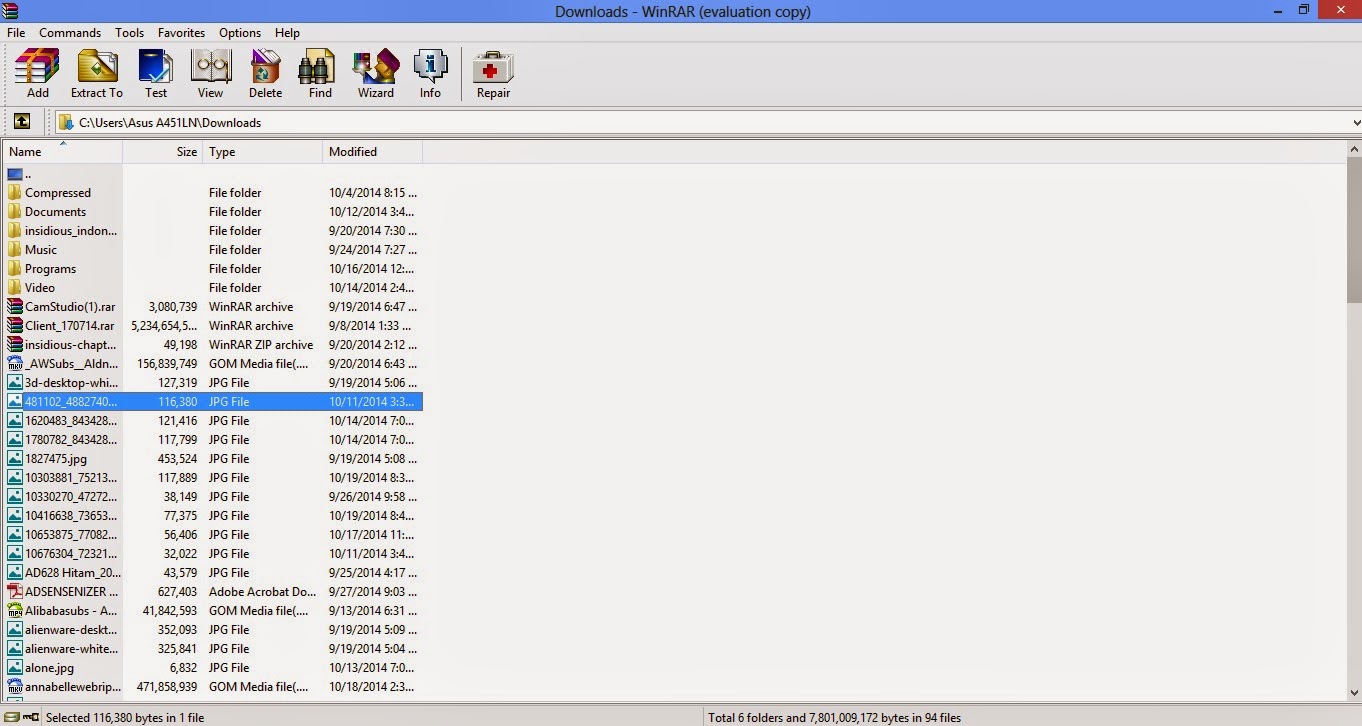Click the WinRAR title bar app icon
The height and width of the screenshot is (726, 1362).
pos(12,10)
